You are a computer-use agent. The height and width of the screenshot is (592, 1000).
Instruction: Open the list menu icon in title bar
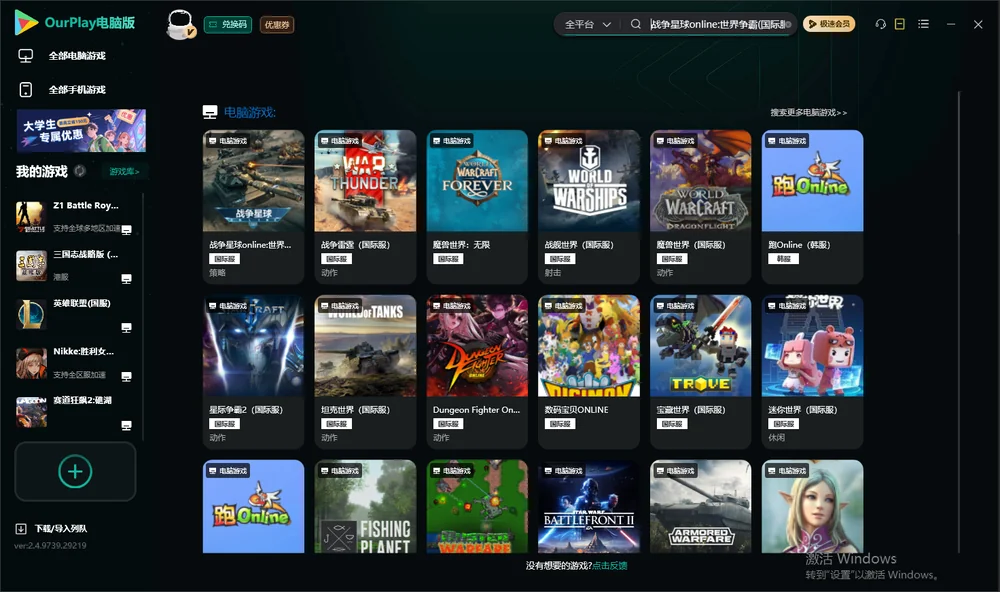(x=923, y=24)
